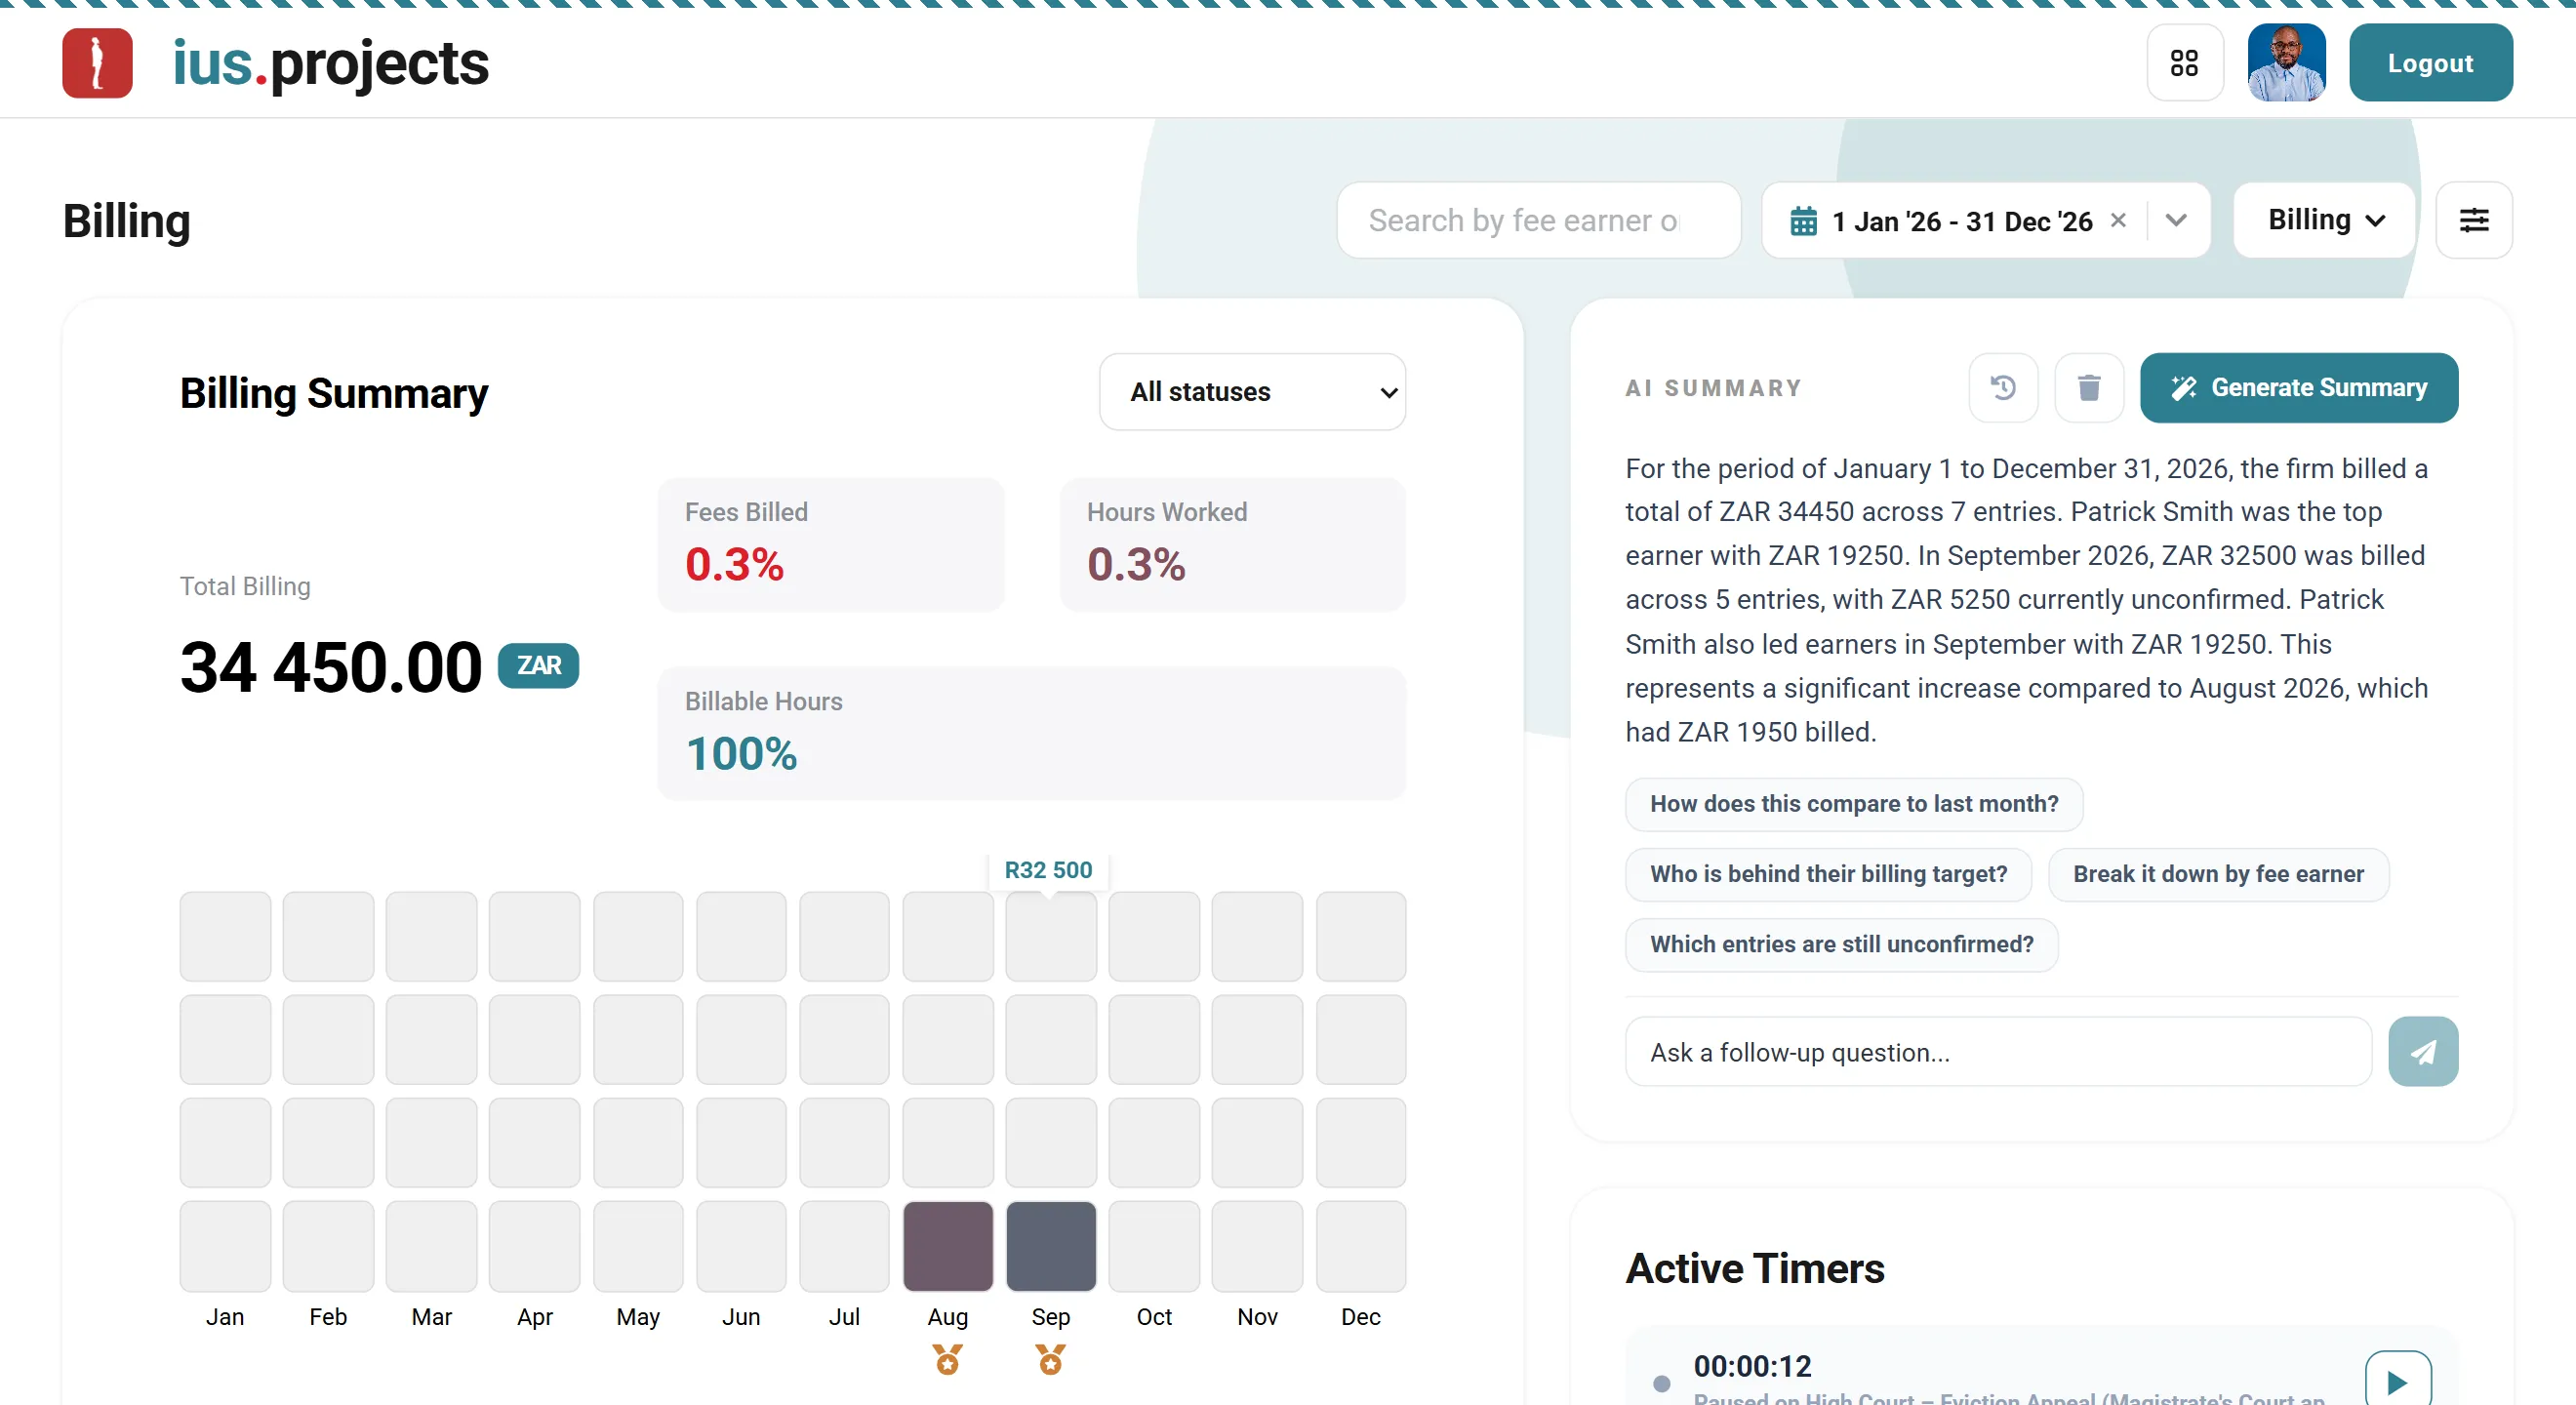Choose 'Break it down by fee earner'
2576x1405 pixels.
click(2217, 874)
